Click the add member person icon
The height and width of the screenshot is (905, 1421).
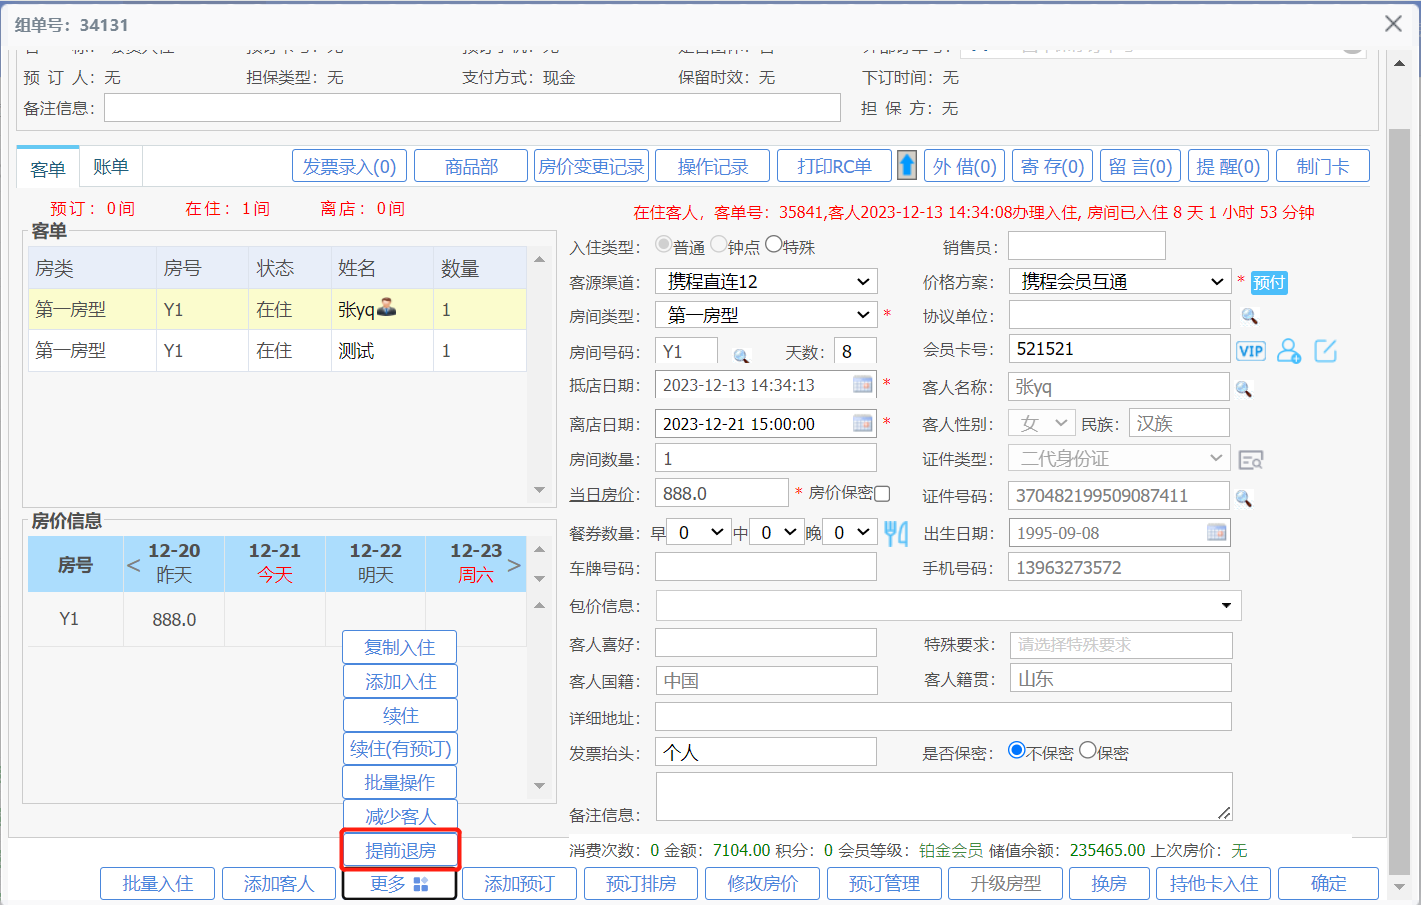tap(1289, 350)
